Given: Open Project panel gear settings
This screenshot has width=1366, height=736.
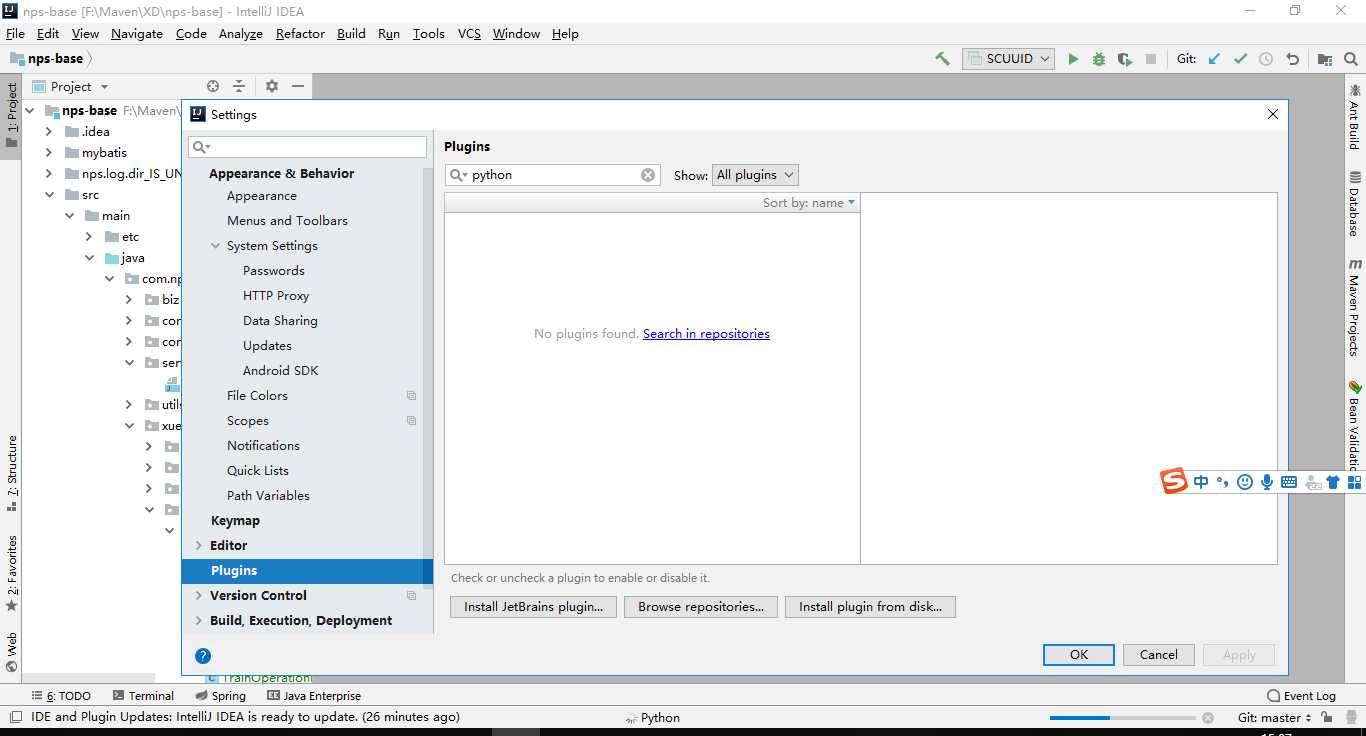Looking at the screenshot, I should 272,87.
